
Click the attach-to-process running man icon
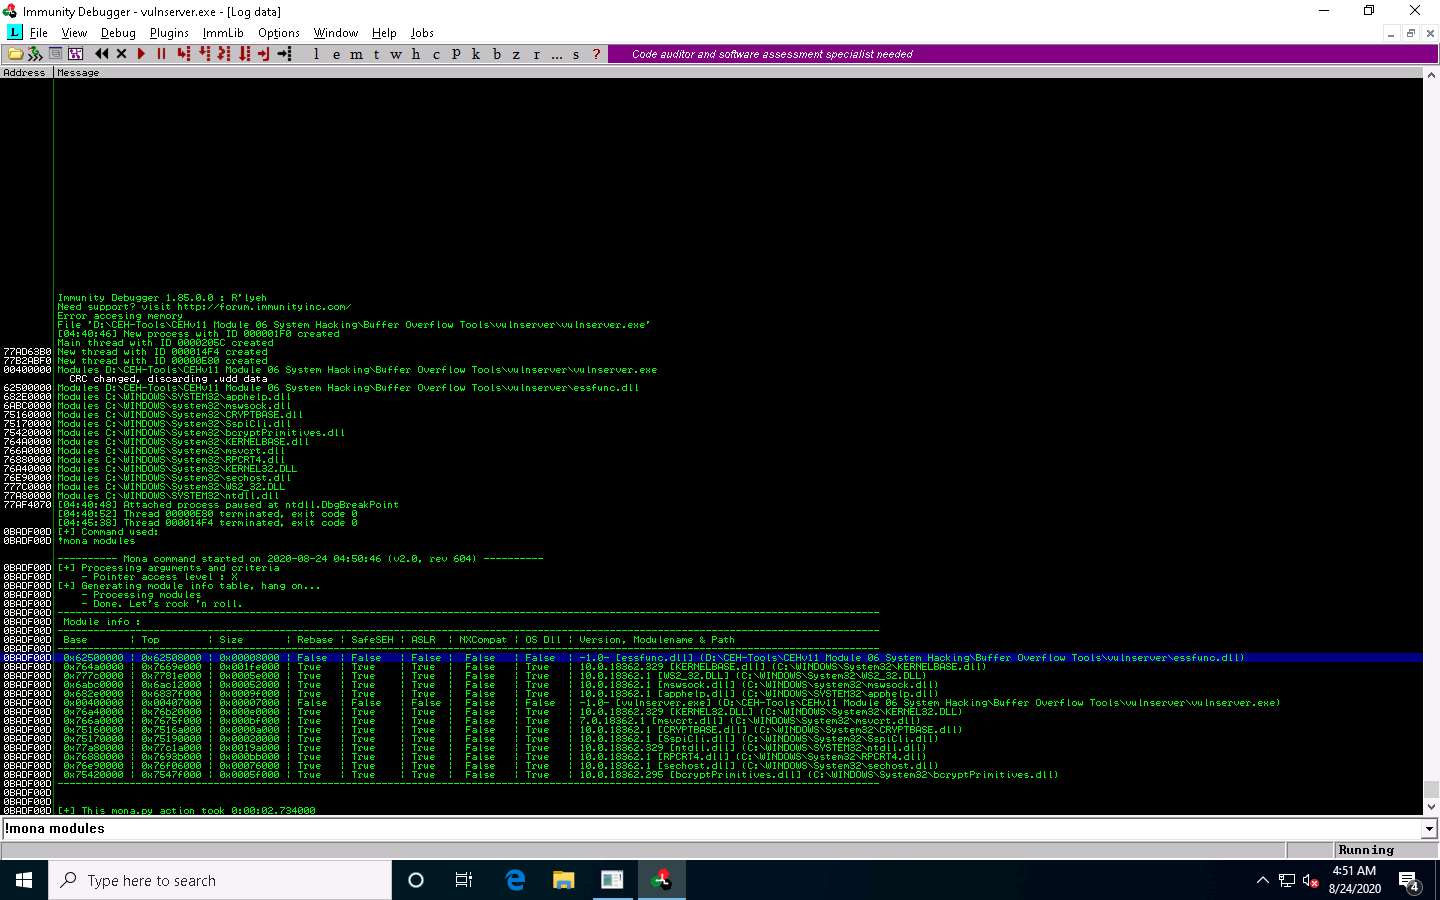point(36,54)
